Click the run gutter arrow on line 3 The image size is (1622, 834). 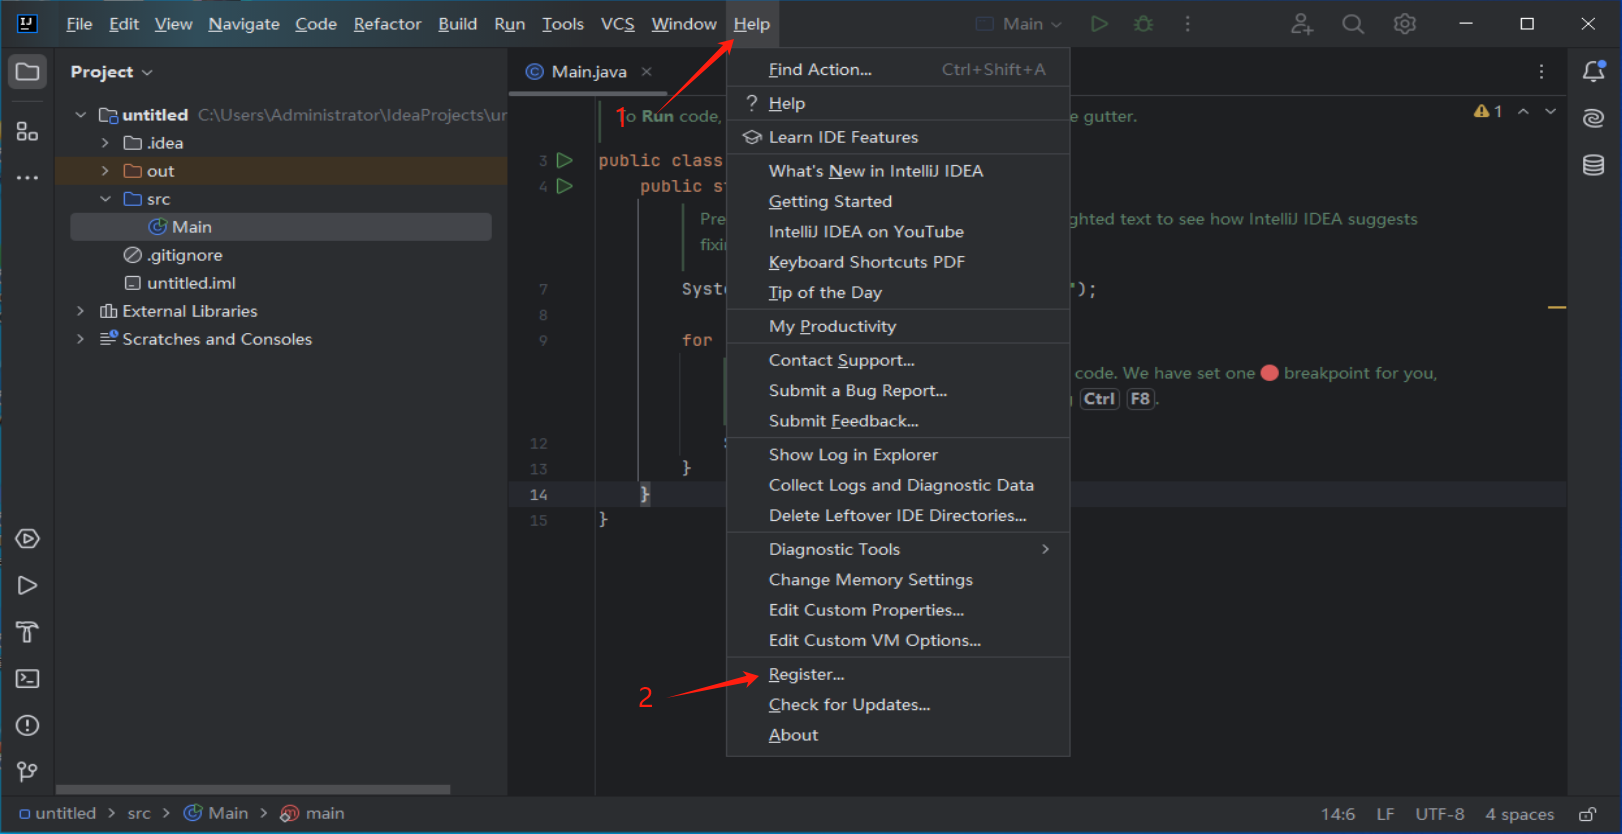tap(564, 160)
